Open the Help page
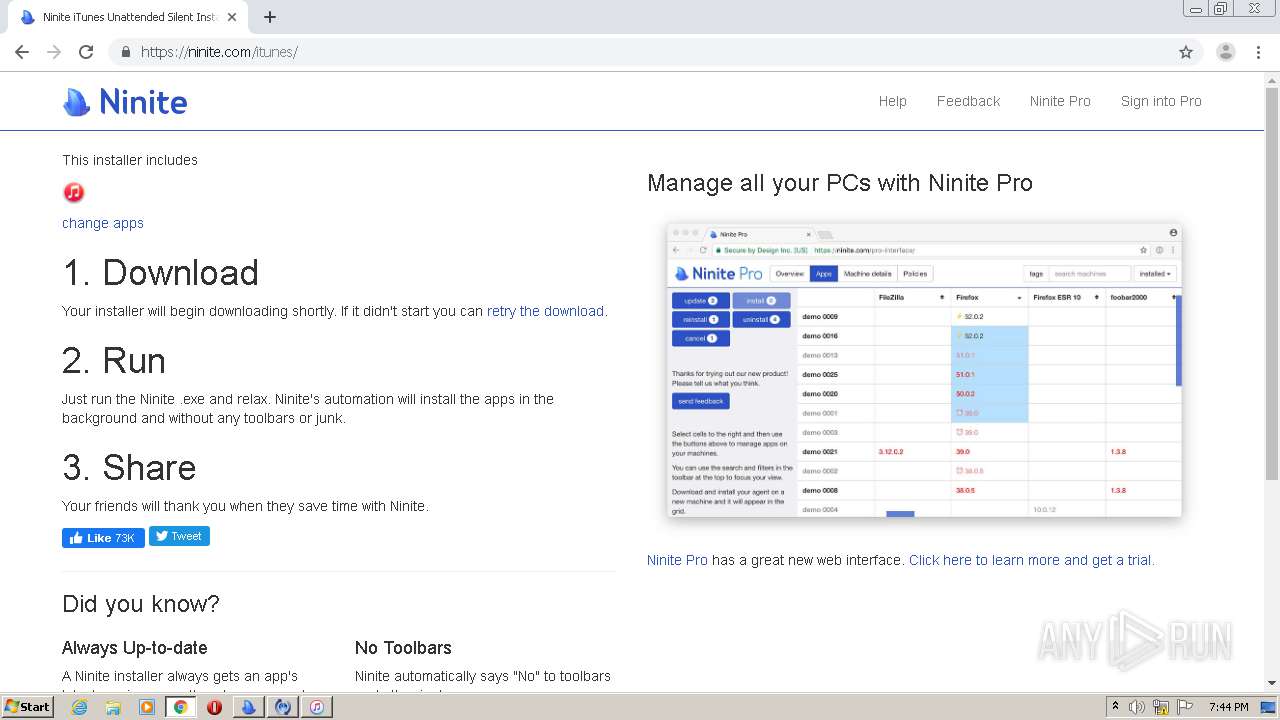The height and width of the screenshot is (720, 1280). [x=892, y=101]
